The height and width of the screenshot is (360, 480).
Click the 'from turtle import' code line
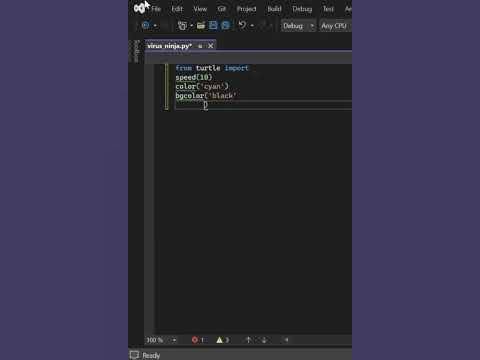[x=212, y=68]
